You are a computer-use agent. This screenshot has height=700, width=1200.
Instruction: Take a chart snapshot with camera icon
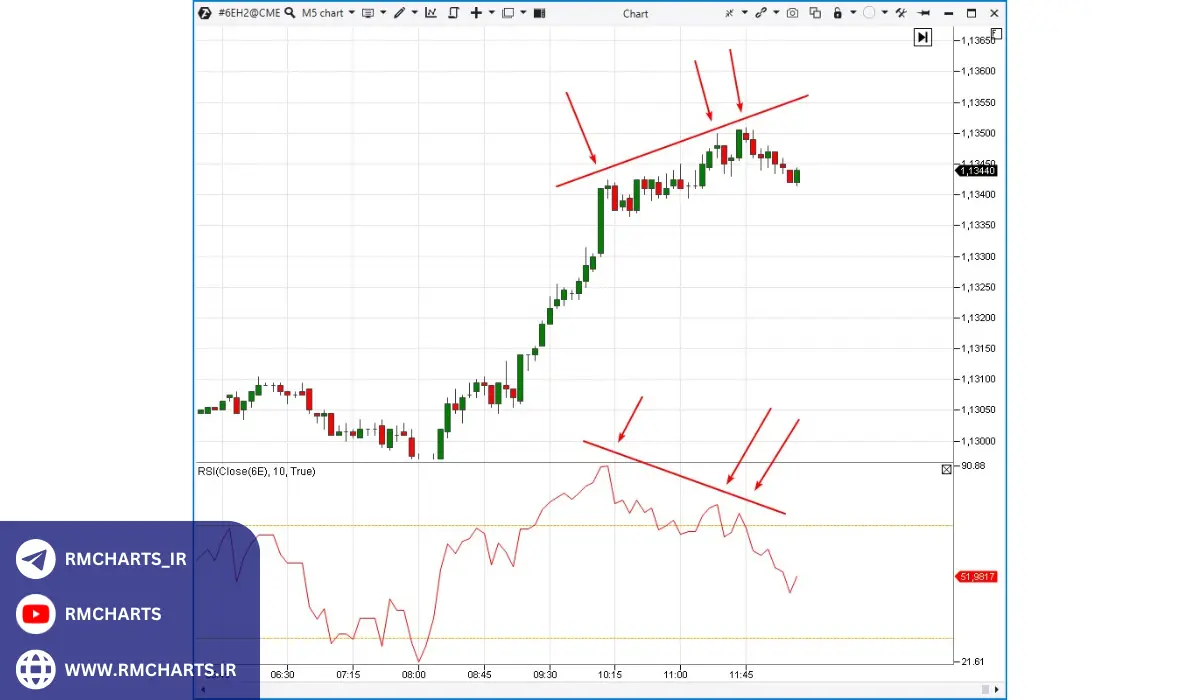[x=792, y=13]
